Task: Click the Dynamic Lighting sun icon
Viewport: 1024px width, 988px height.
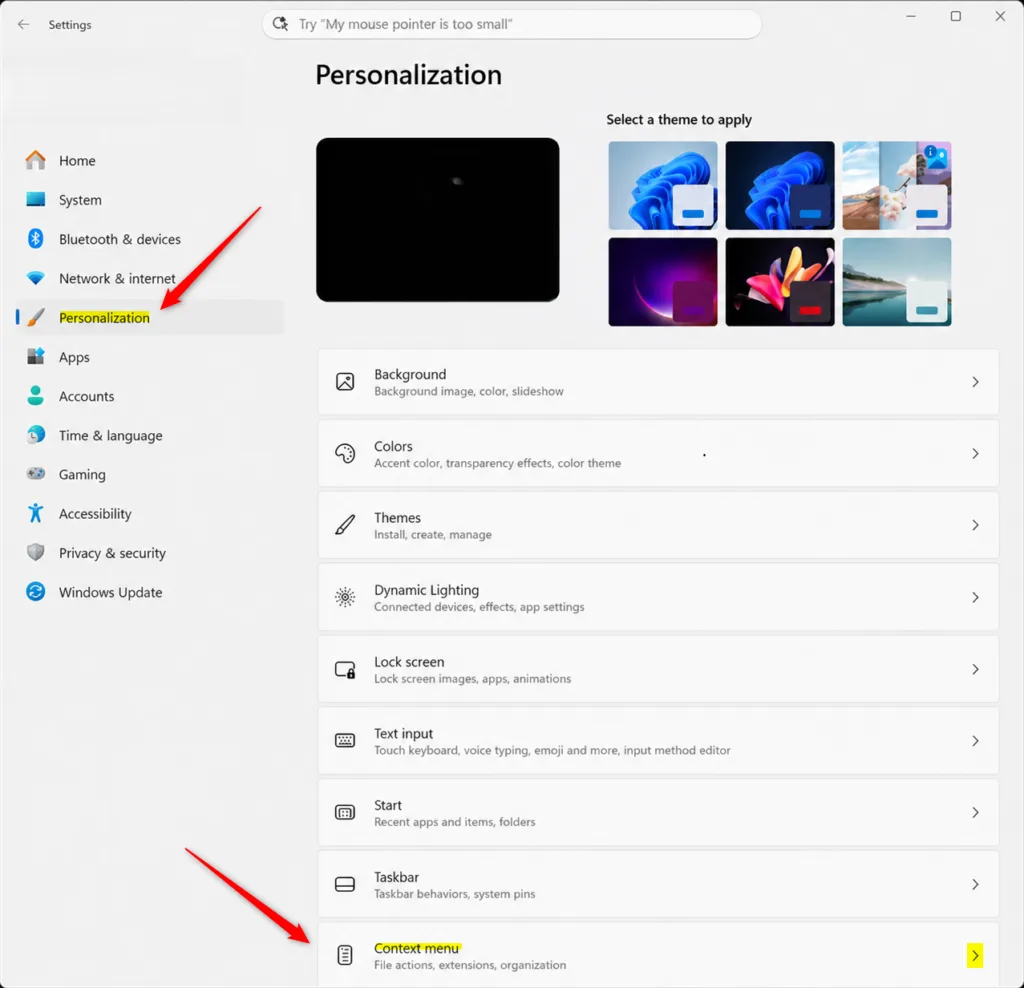Action: 345,597
